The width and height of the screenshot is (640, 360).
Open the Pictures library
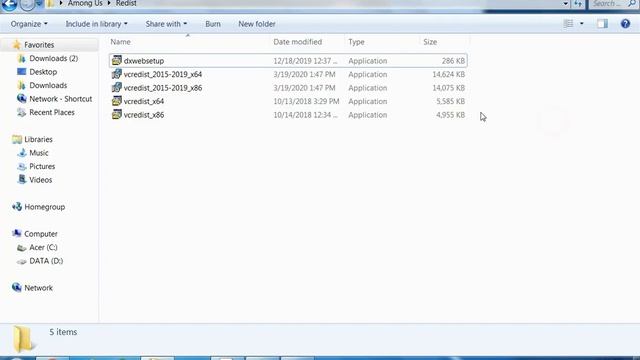(x=42, y=166)
